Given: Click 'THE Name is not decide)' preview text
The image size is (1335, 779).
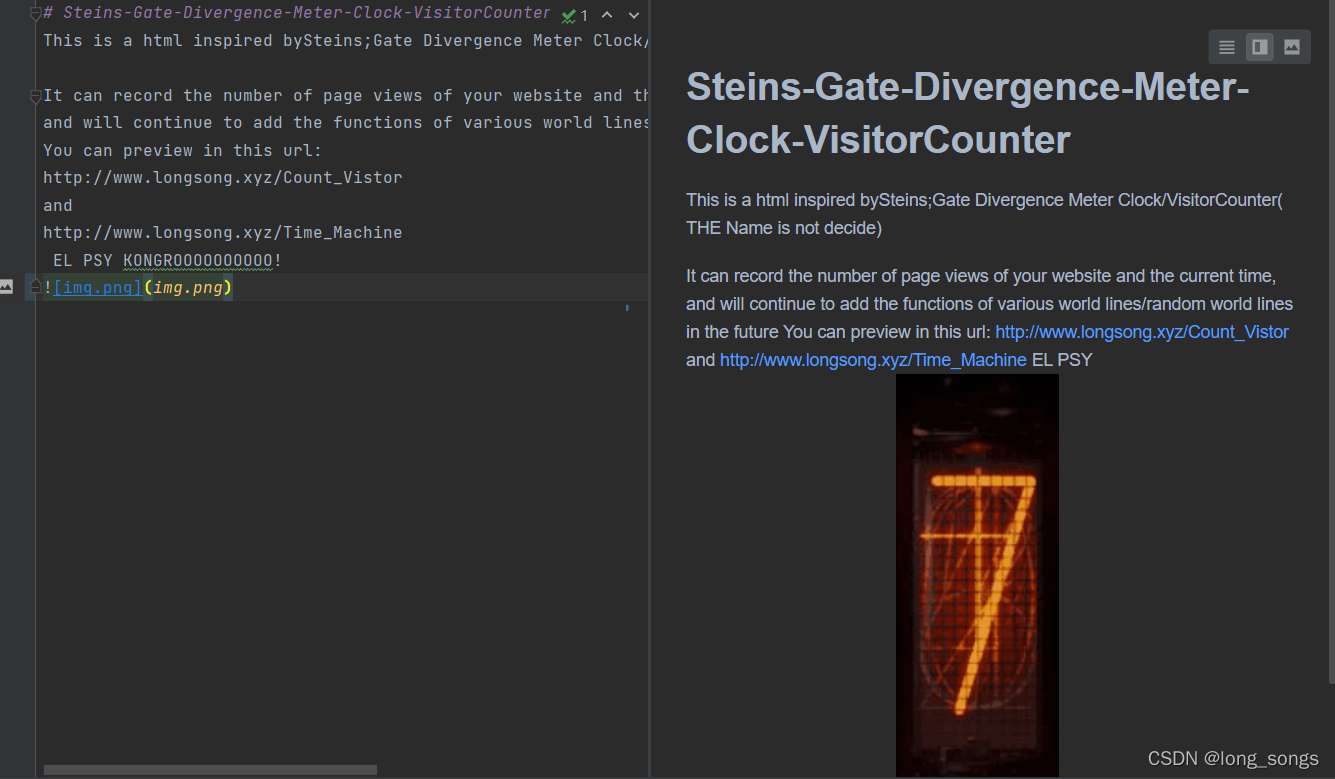Looking at the screenshot, I should pos(784,228).
